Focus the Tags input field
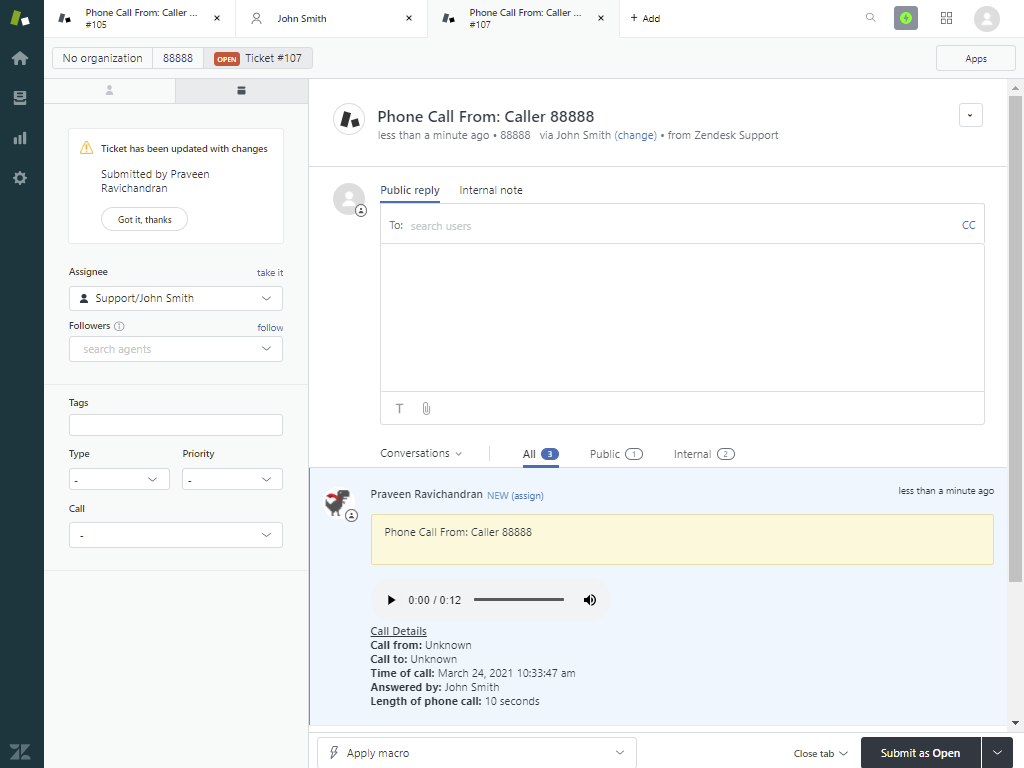The width and height of the screenshot is (1024, 768). (x=176, y=425)
